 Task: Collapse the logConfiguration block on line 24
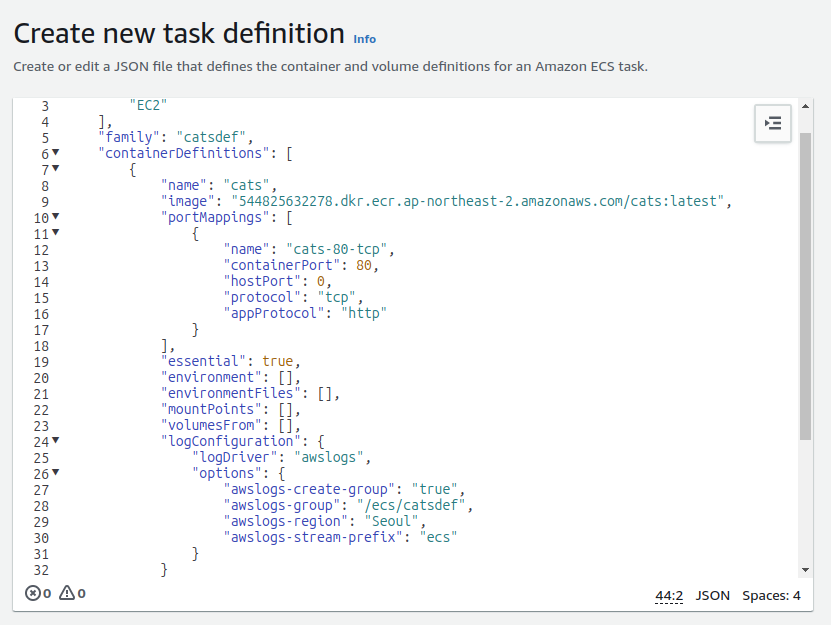55,441
